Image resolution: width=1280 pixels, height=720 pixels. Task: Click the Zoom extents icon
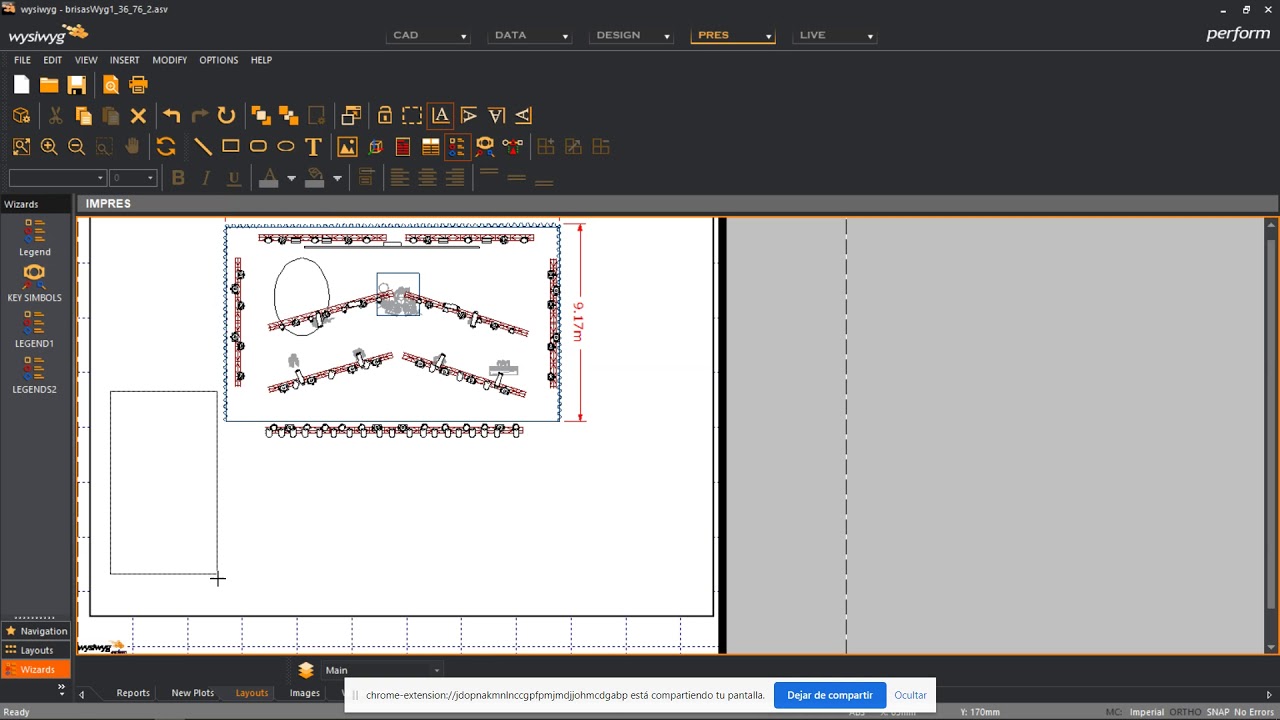coord(21,147)
